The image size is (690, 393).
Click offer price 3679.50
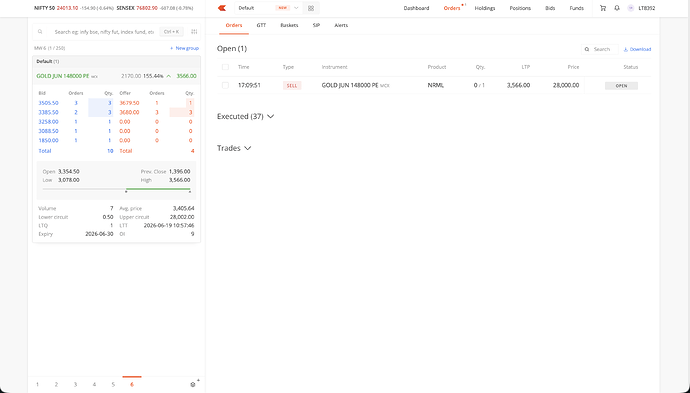tap(129, 103)
